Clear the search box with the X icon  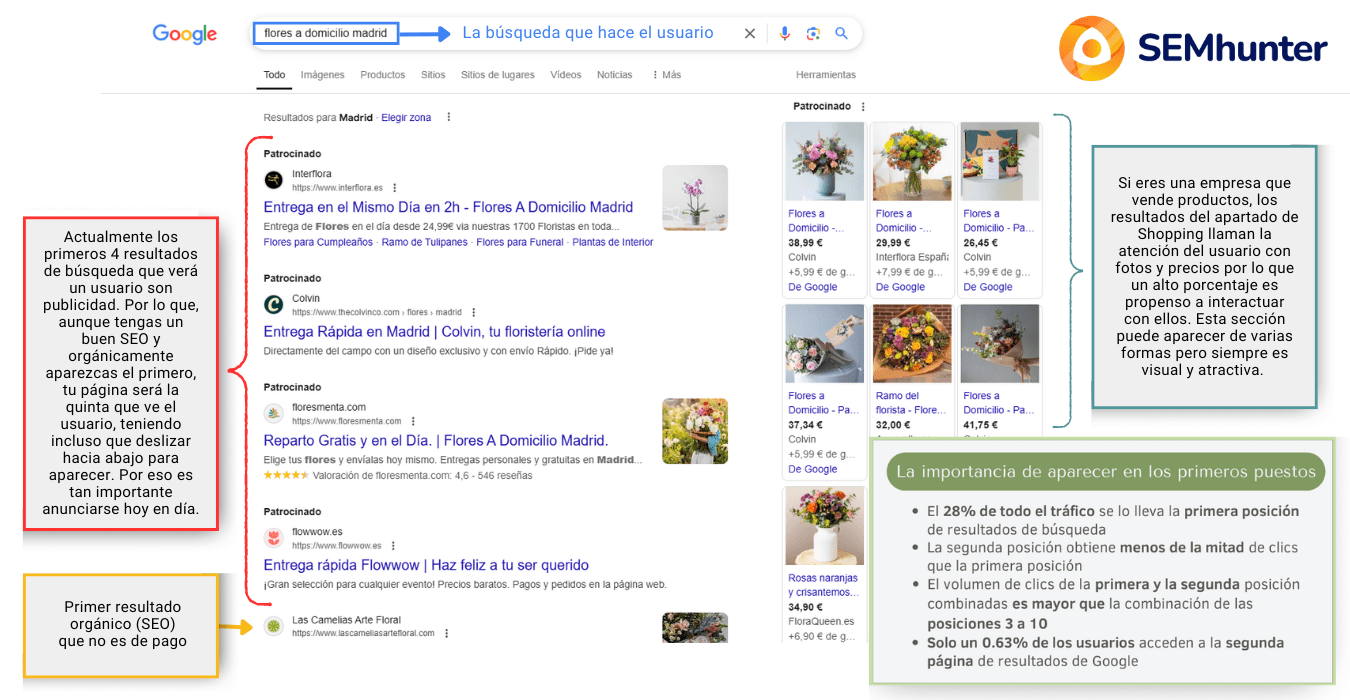click(x=750, y=33)
